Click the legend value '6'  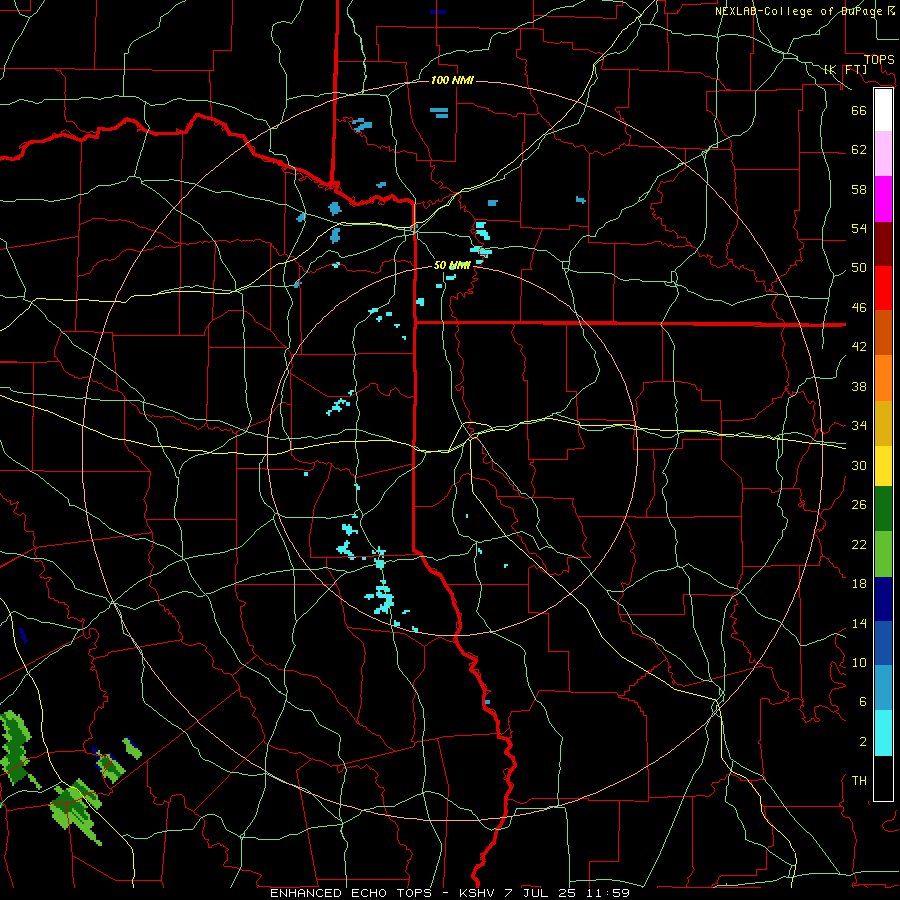point(863,702)
